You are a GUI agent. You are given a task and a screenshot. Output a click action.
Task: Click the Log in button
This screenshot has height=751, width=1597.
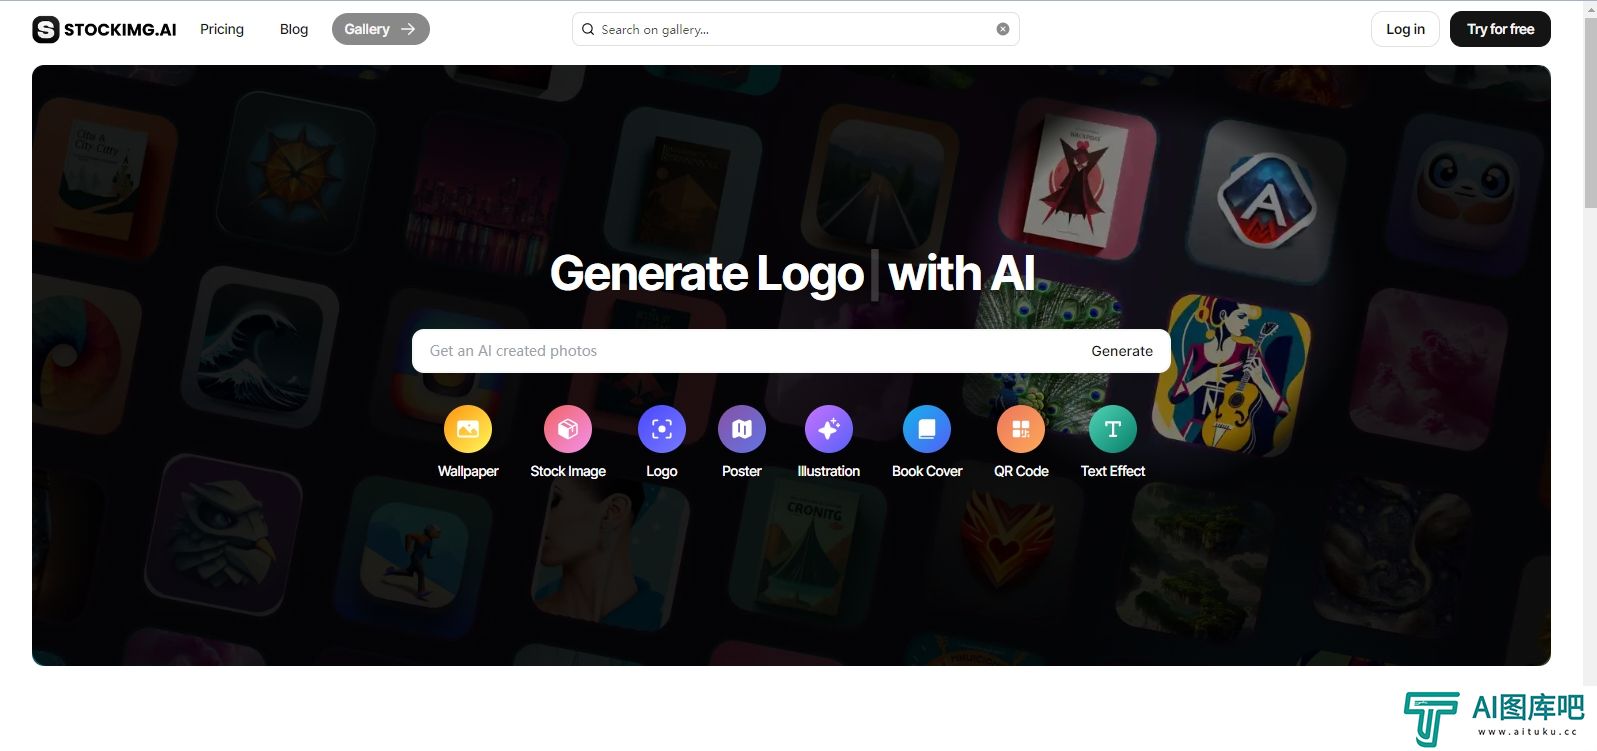coord(1405,29)
